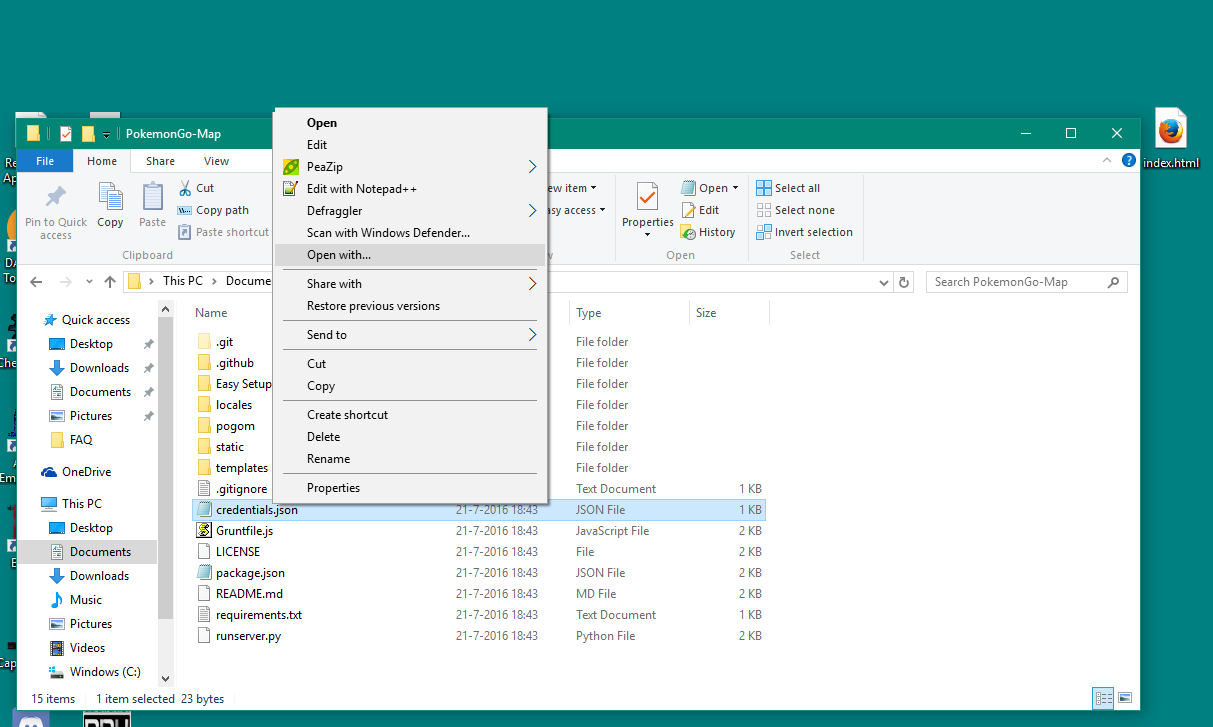Choose Properties from context menu
Screen dimensions: 1213x727
[x=410, y=488]
